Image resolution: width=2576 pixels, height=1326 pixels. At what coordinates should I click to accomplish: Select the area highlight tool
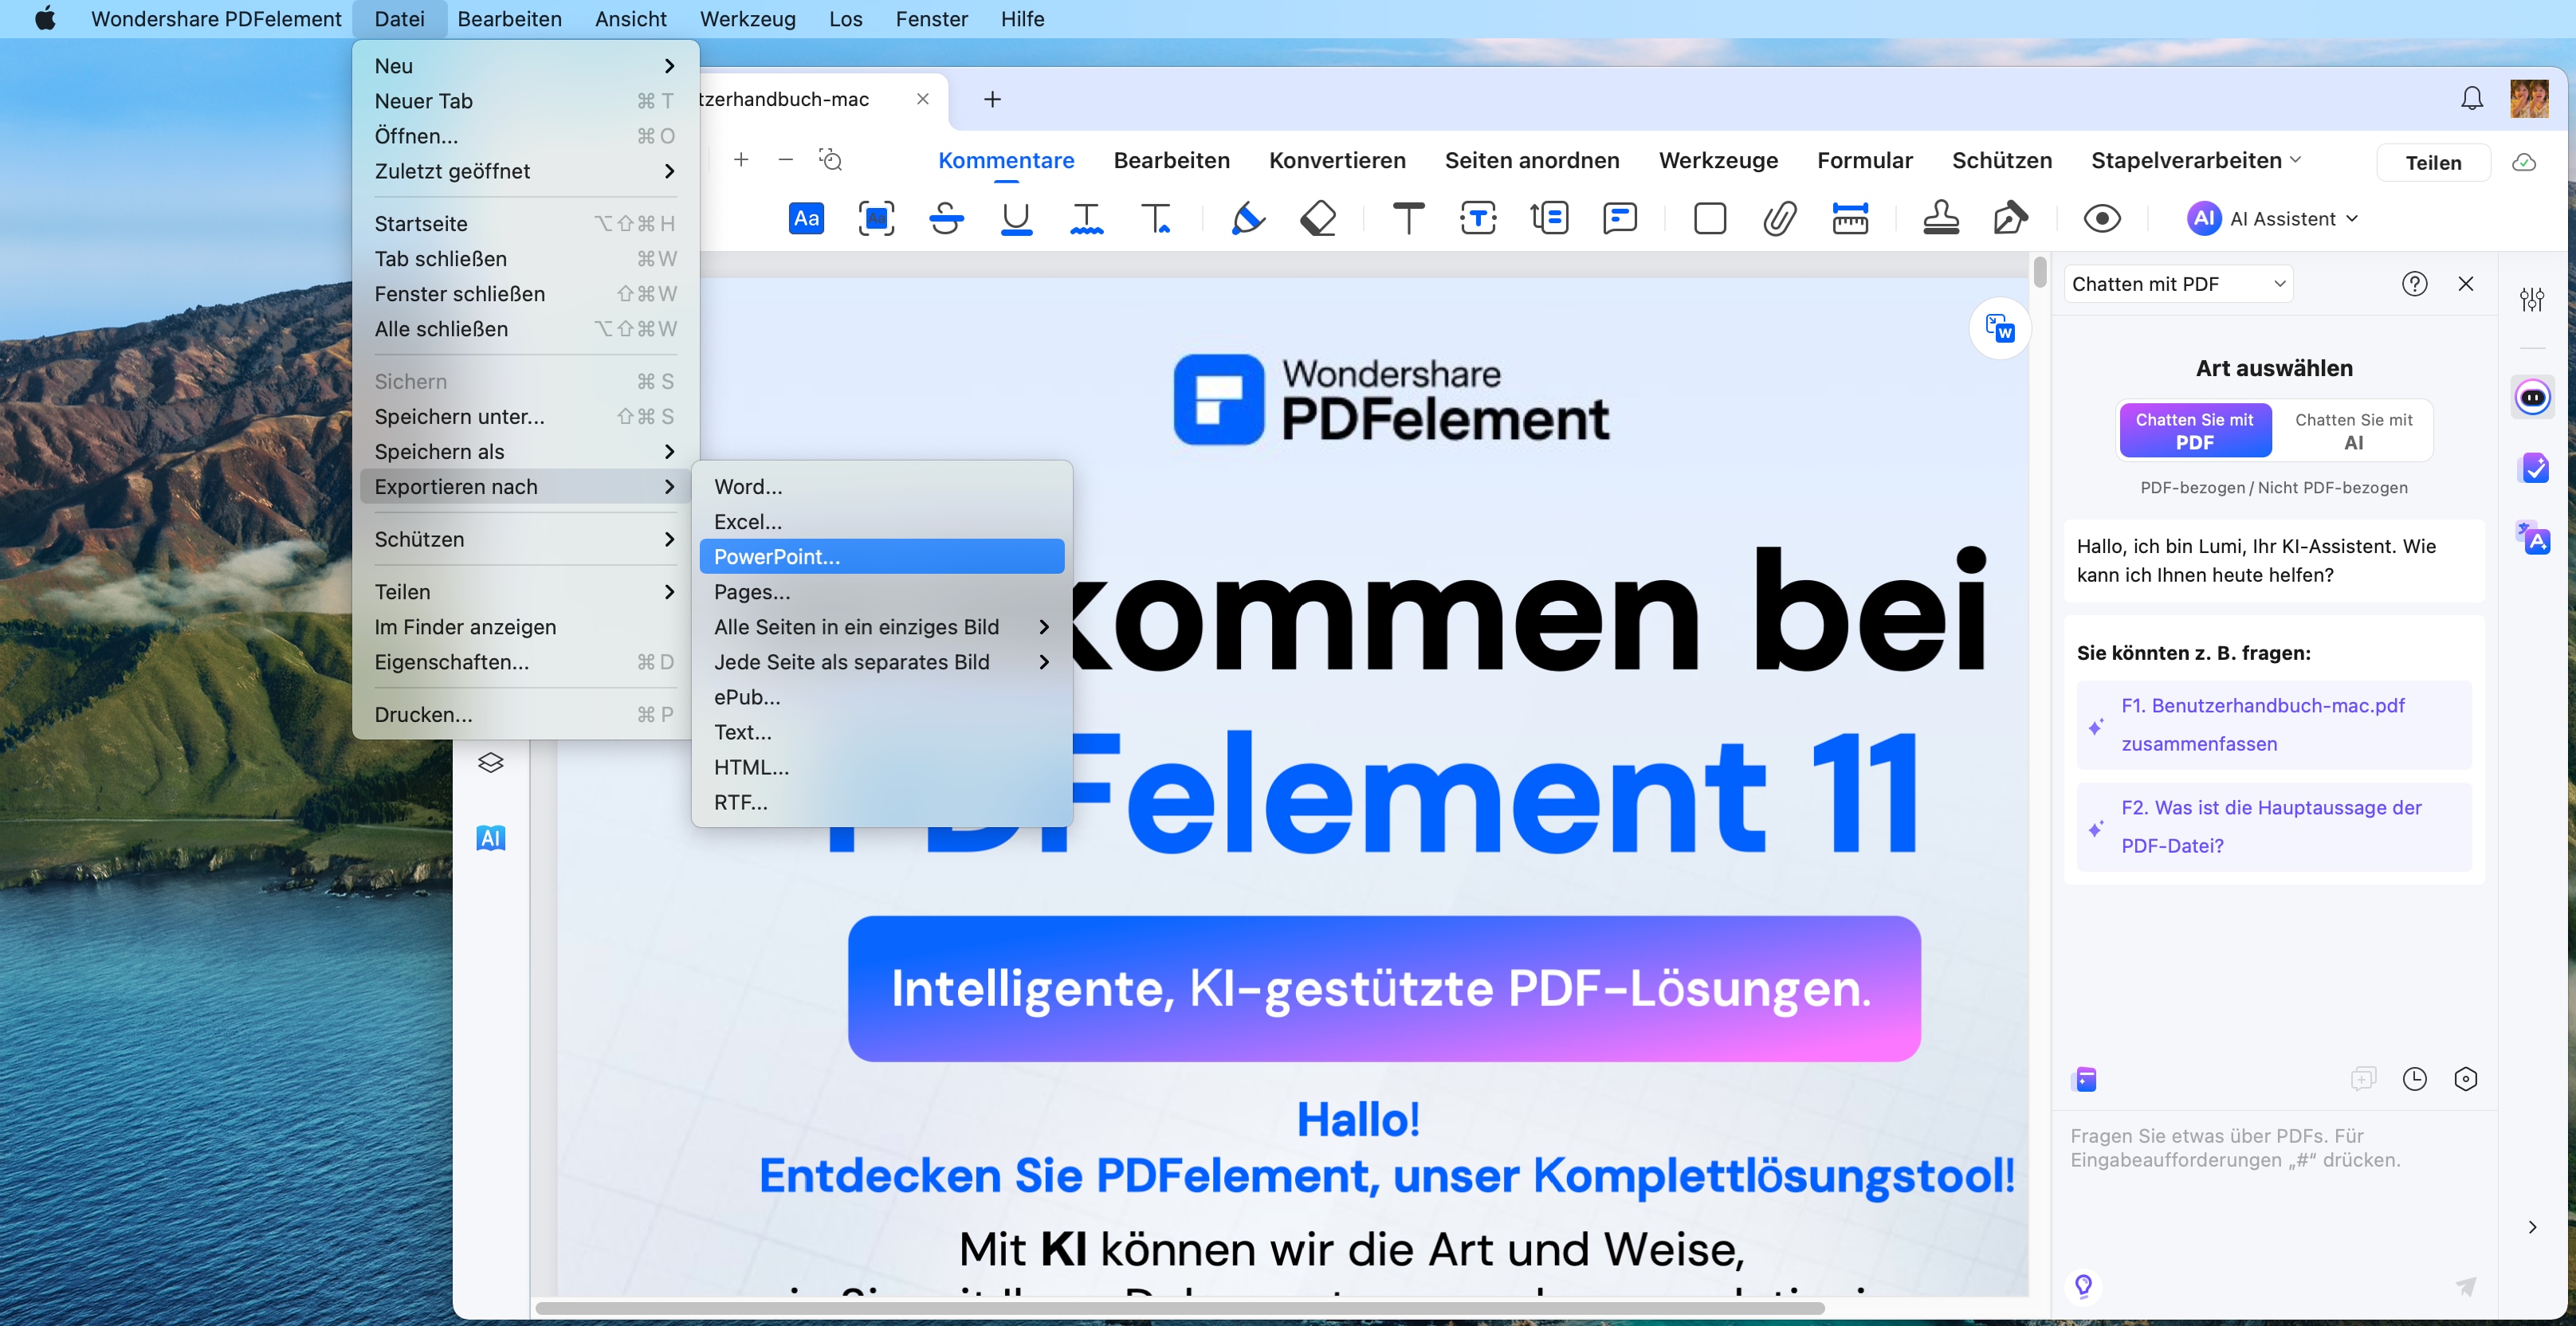876,218
